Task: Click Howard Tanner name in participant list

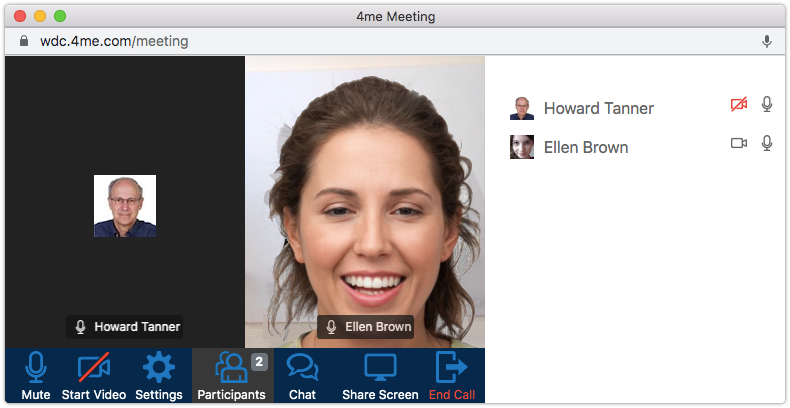Action: click(x=599, y=108)
